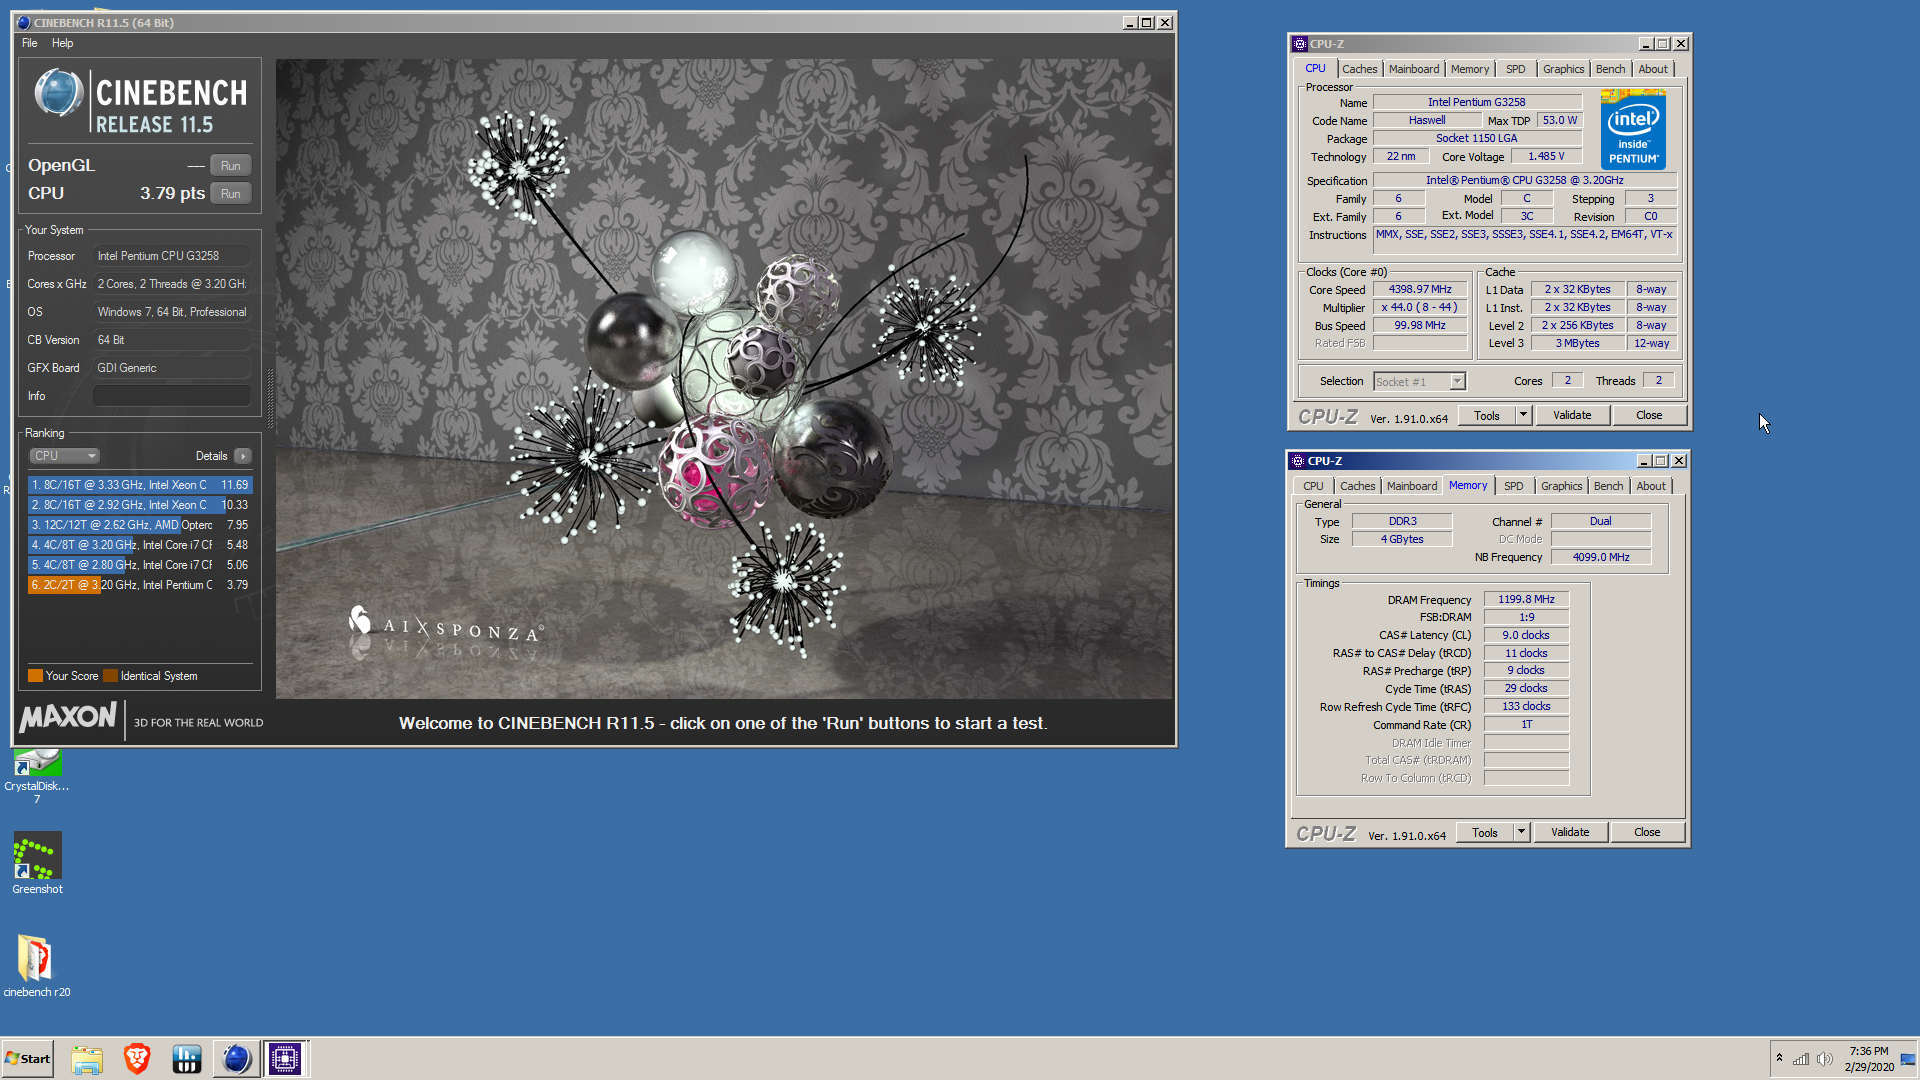
Task: Click the Start button
Action: click(28, 1059)
